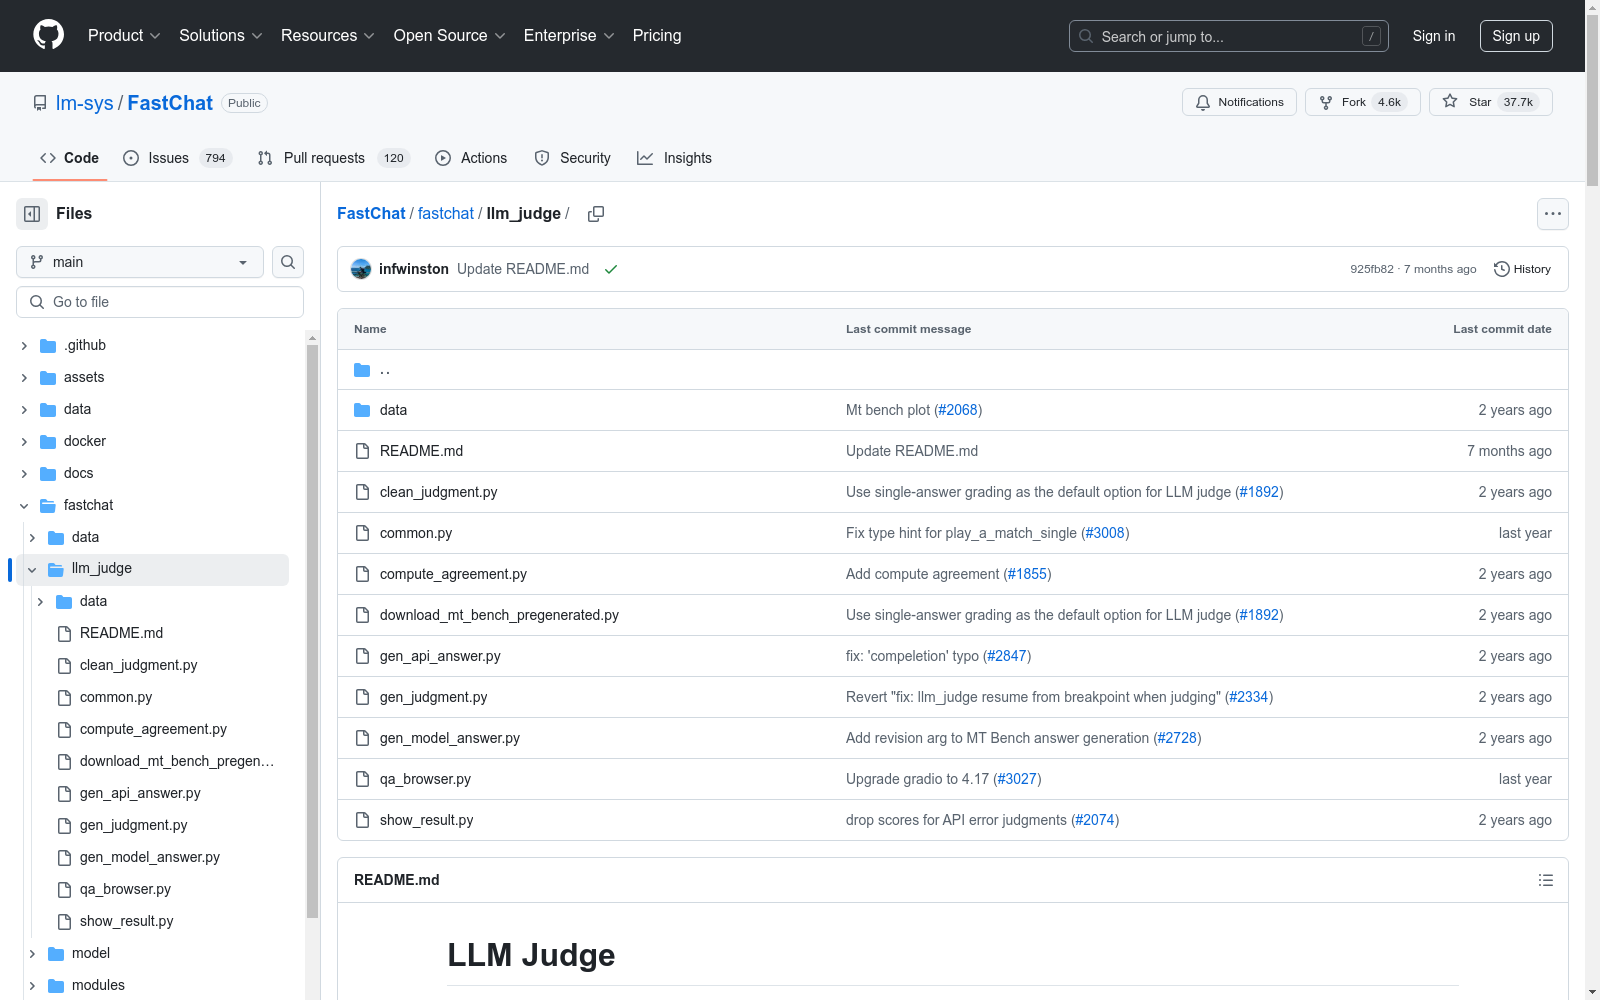Go to the Pricing page
Image resolution: width=1600 pixels, height=1000 pixels.
pos(657,35)
